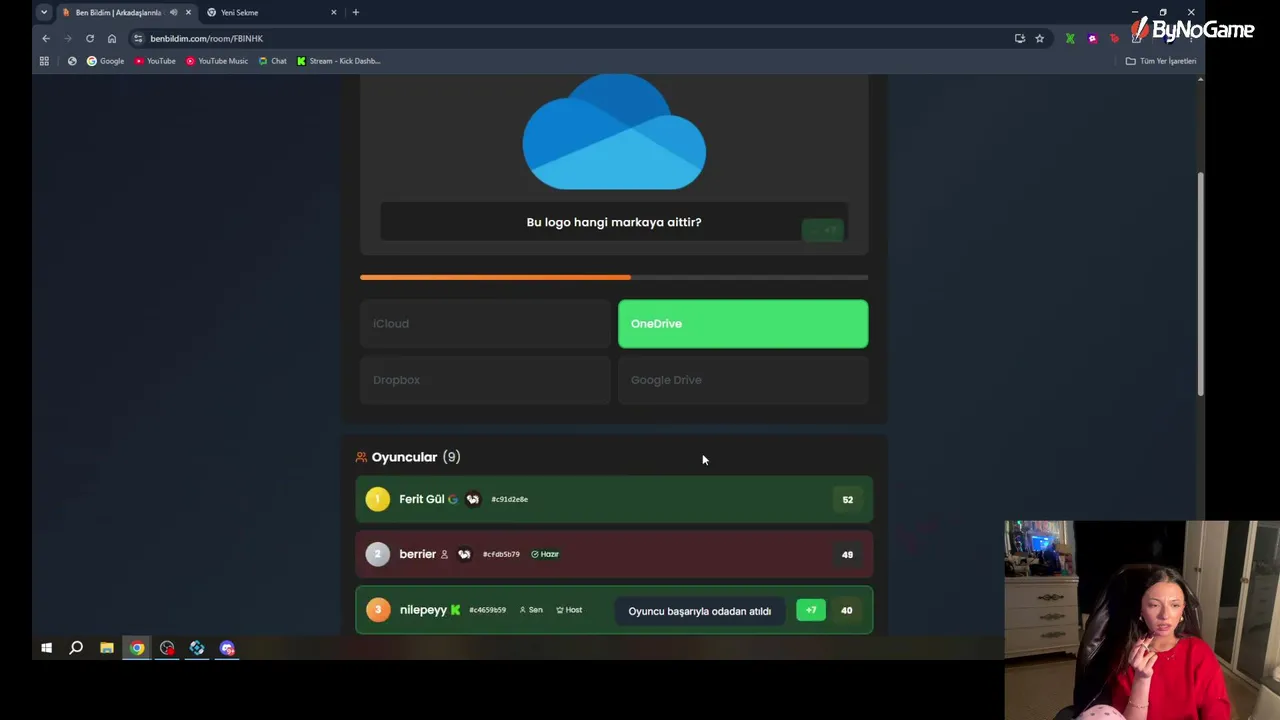This screenshot has height=720, width=1280.
Task: Close the Ben Bildim tab
Action: tap(188, 12)
